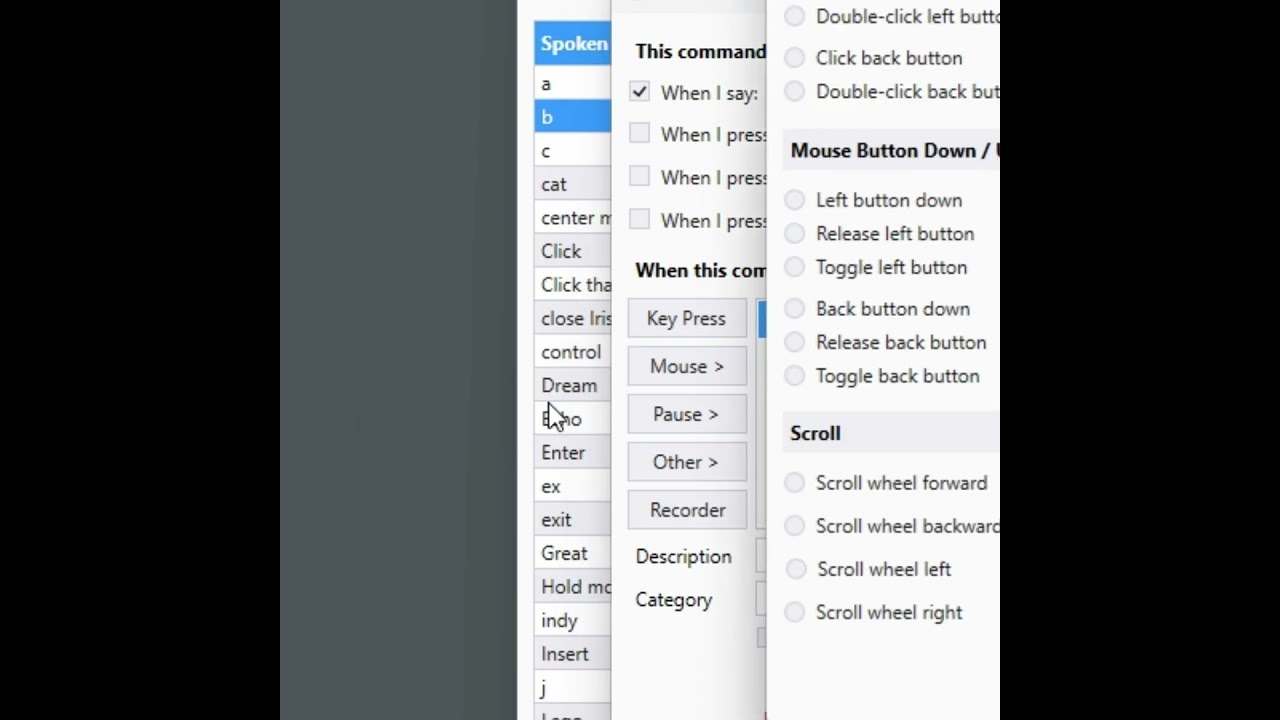Select the 'Click tha' command row
1280x720 pixels.
[x=573, y=285]
